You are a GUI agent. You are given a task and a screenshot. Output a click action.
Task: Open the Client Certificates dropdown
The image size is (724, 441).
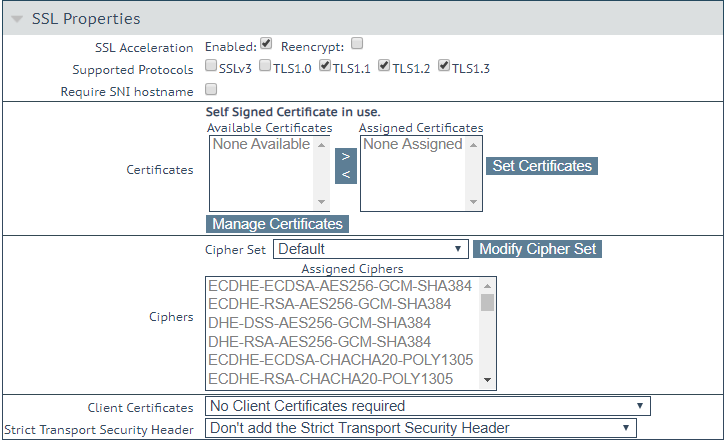pos(428,406)
